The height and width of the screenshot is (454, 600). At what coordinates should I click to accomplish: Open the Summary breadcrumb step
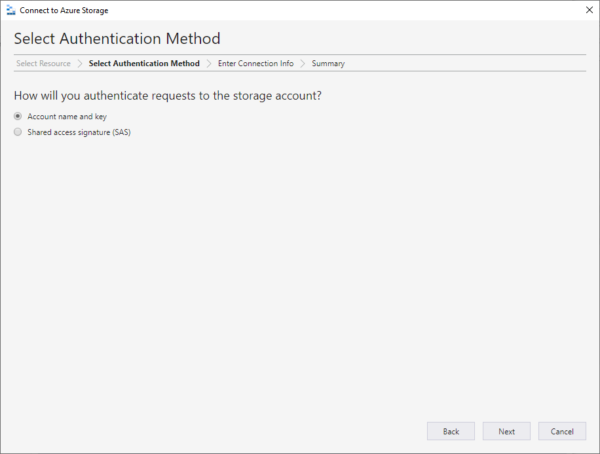click(328, 64)
